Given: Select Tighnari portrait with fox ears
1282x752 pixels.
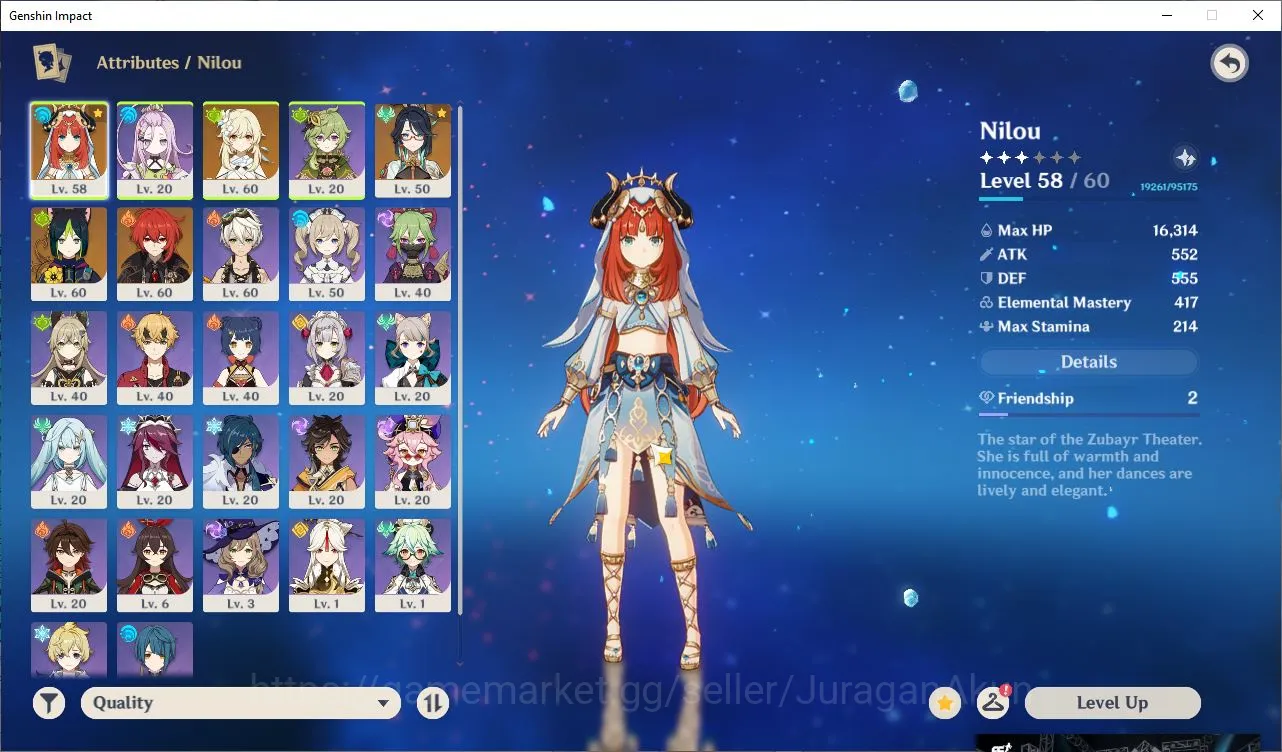Looking at the screenshot, I should (69, 254).
